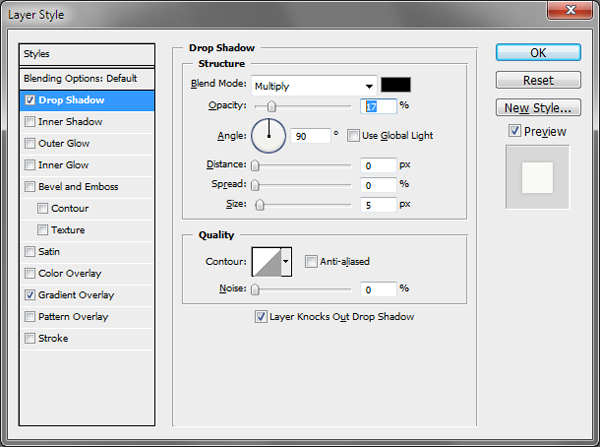Select the Drop Shadow effect row
The image size is (600, 447).
tap(87, 100)
